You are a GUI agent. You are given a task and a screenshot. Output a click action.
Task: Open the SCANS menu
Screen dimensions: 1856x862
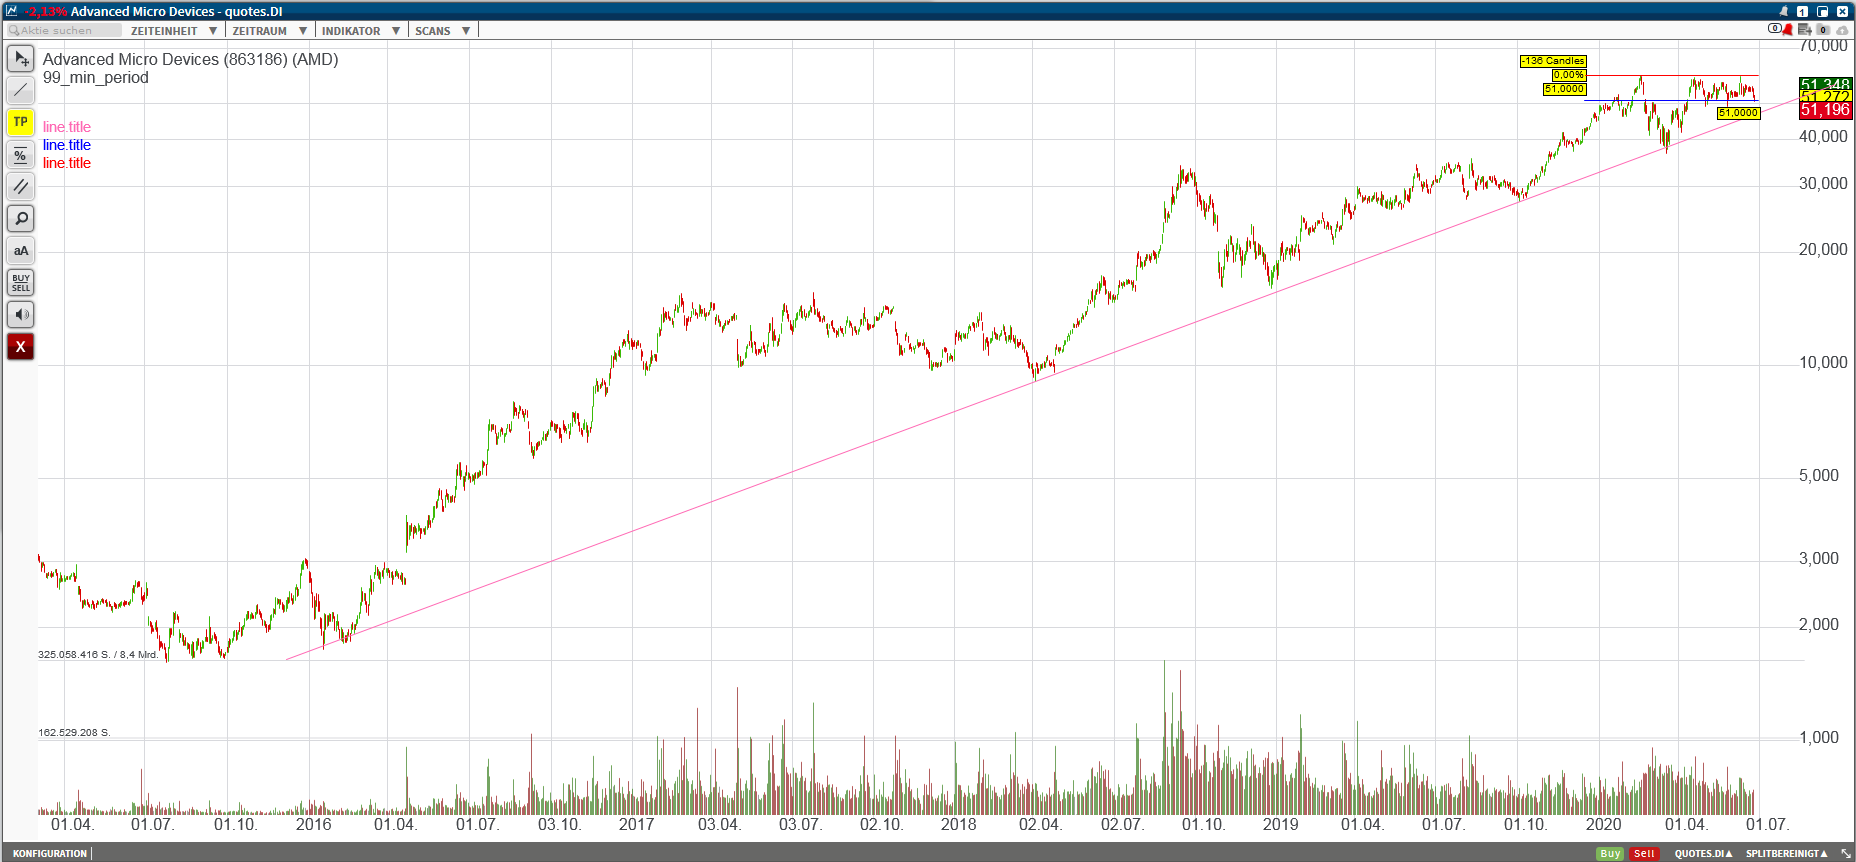[441, 31]
